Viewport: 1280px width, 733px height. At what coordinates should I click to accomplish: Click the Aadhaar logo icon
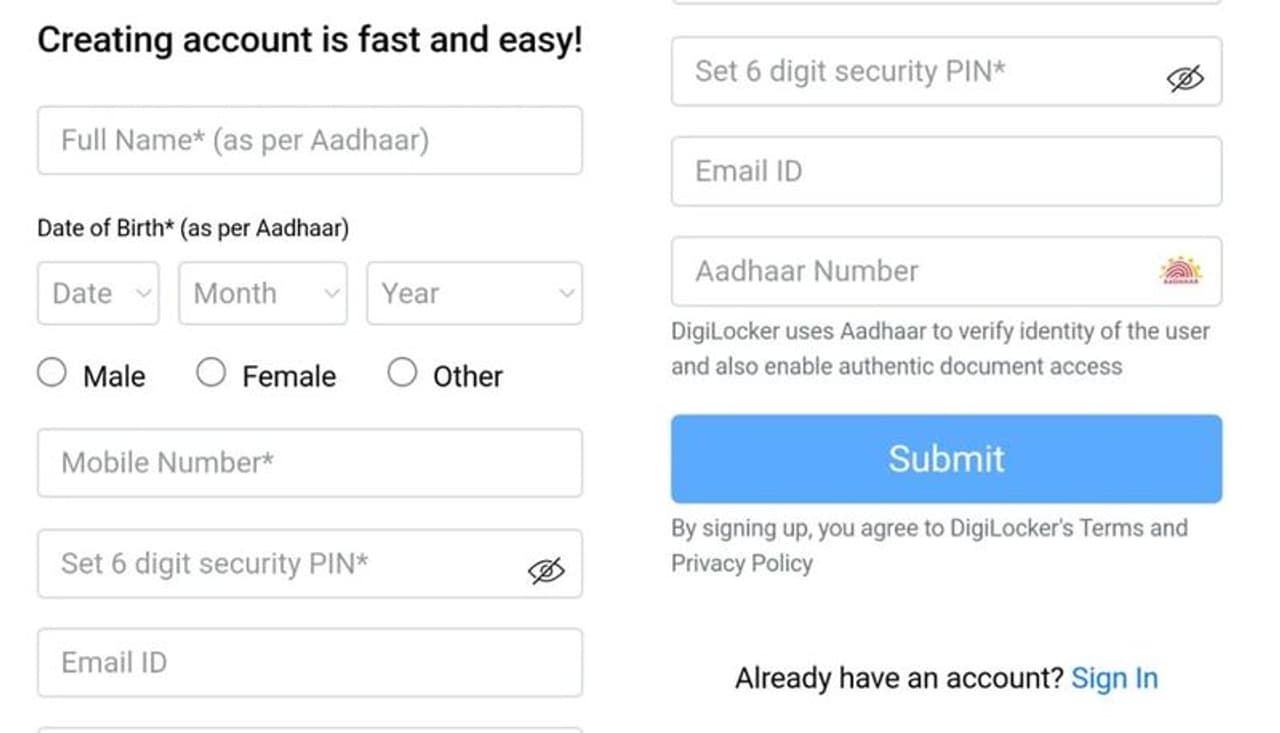click(1180, 271)
